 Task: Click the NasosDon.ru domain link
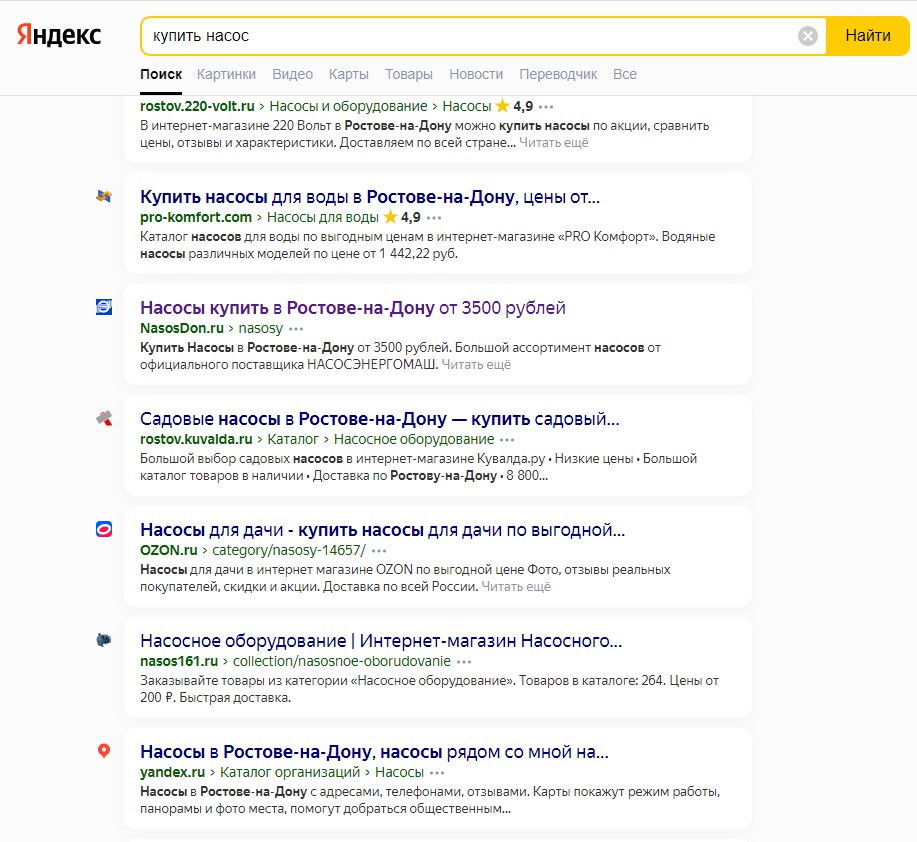[x=182, y=329]
